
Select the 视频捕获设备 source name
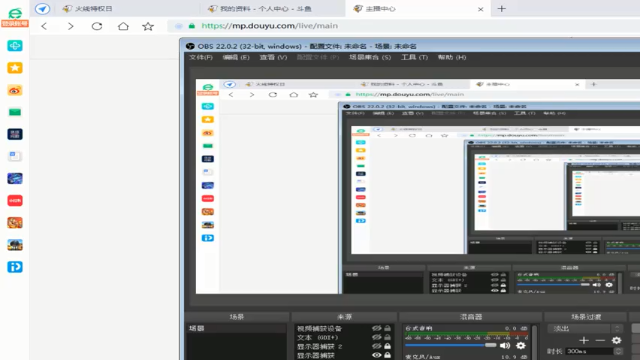tap(319, 329)
